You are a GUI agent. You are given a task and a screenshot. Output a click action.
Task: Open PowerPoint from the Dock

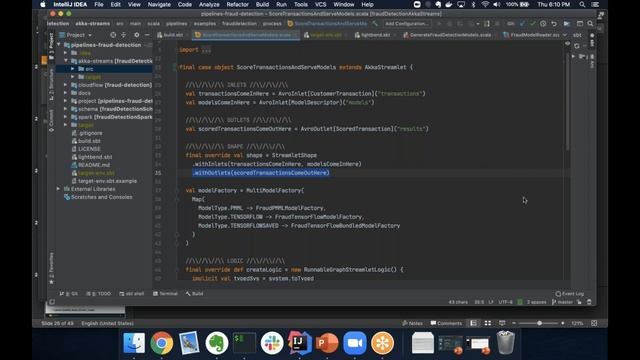(x=327, y=343)
